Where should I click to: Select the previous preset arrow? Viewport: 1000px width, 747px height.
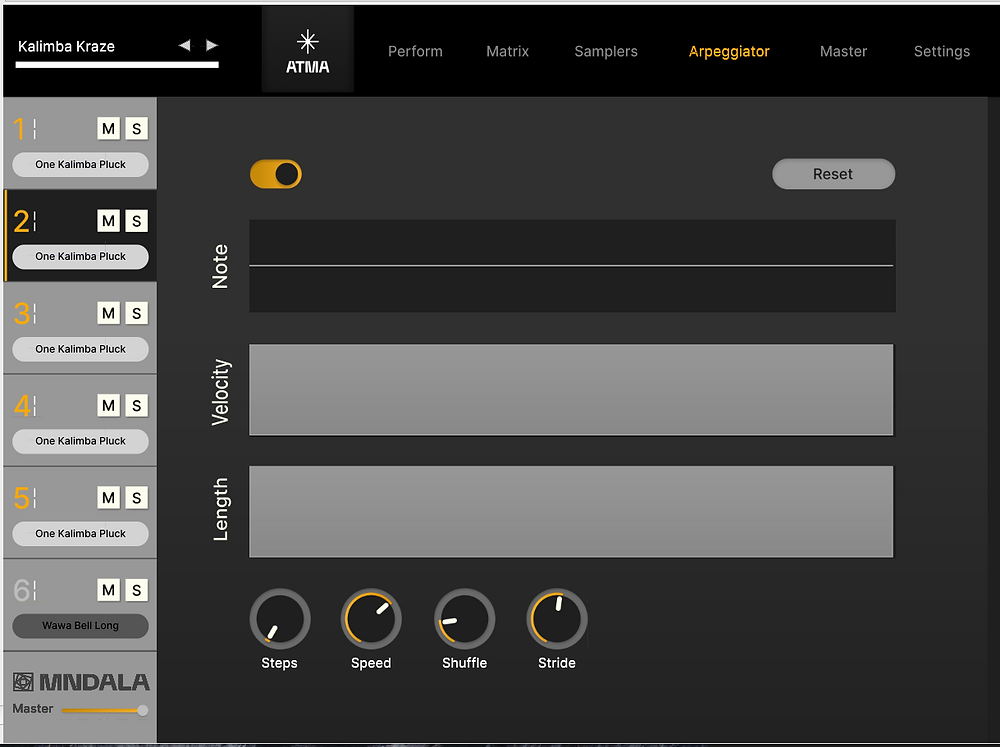(x=184, y=45)
